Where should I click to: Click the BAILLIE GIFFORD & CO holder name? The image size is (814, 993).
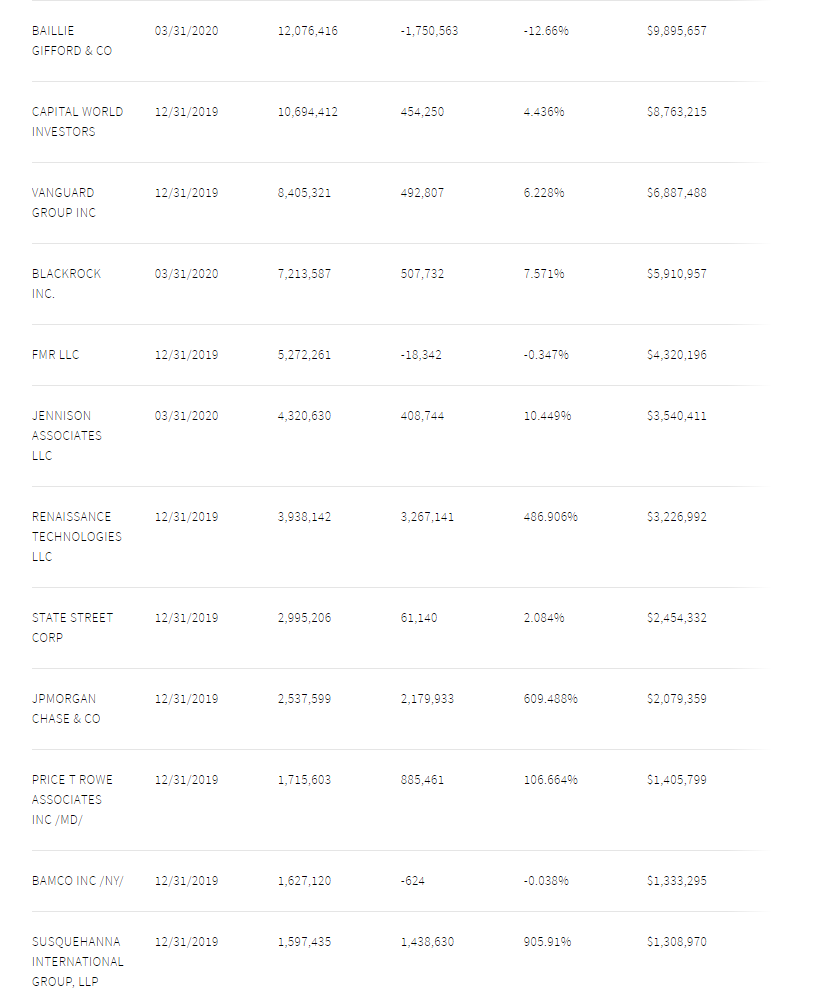(x=71, y=41)
